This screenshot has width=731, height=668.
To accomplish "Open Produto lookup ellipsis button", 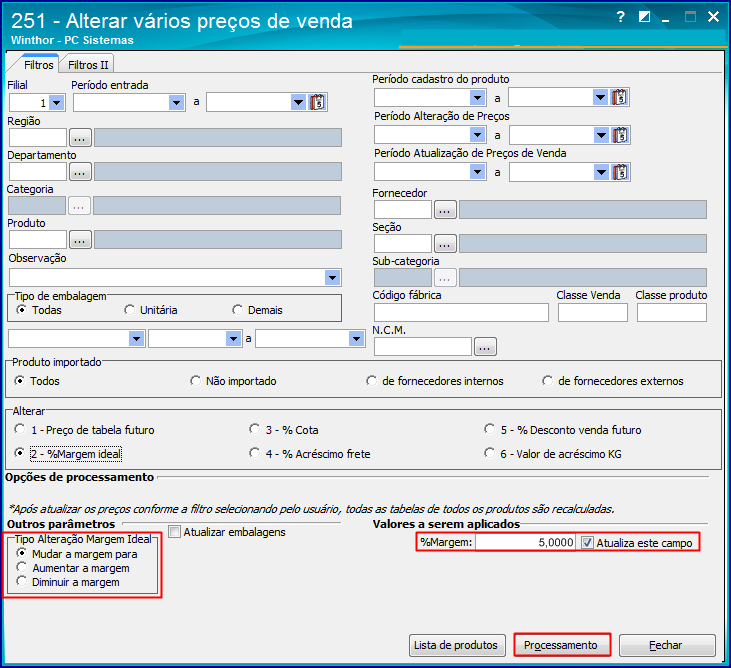I will [80, 240].
